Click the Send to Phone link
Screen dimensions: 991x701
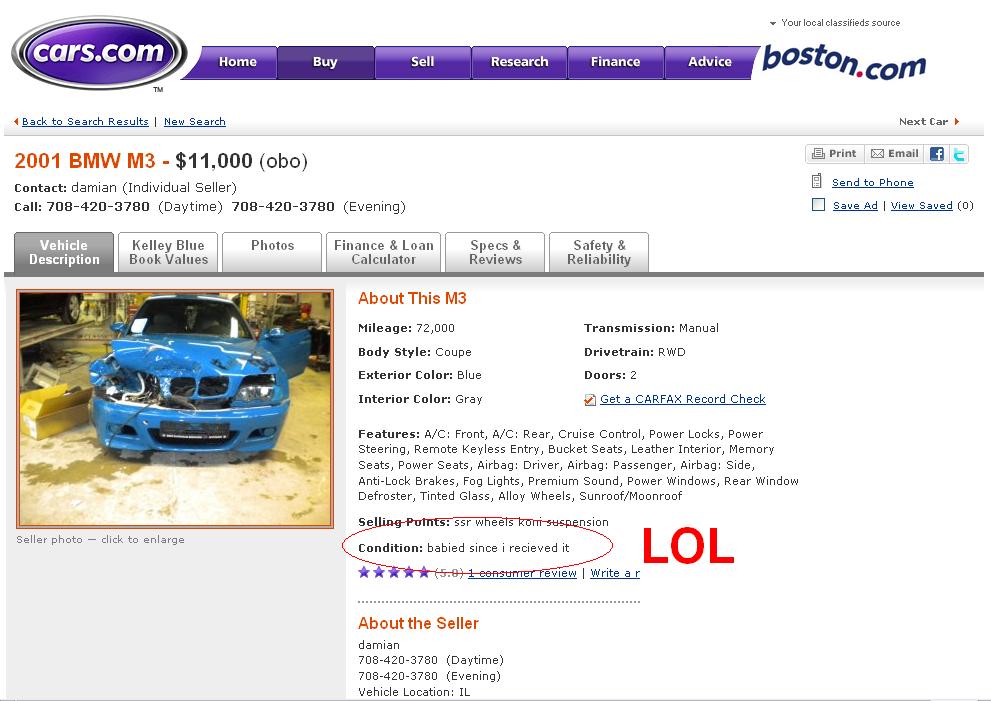(x=872, y=183)
